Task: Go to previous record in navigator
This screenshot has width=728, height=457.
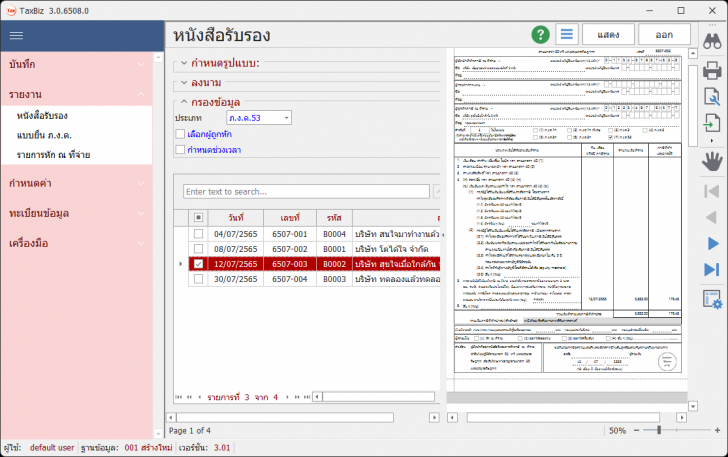Action: tap(200, 397)
